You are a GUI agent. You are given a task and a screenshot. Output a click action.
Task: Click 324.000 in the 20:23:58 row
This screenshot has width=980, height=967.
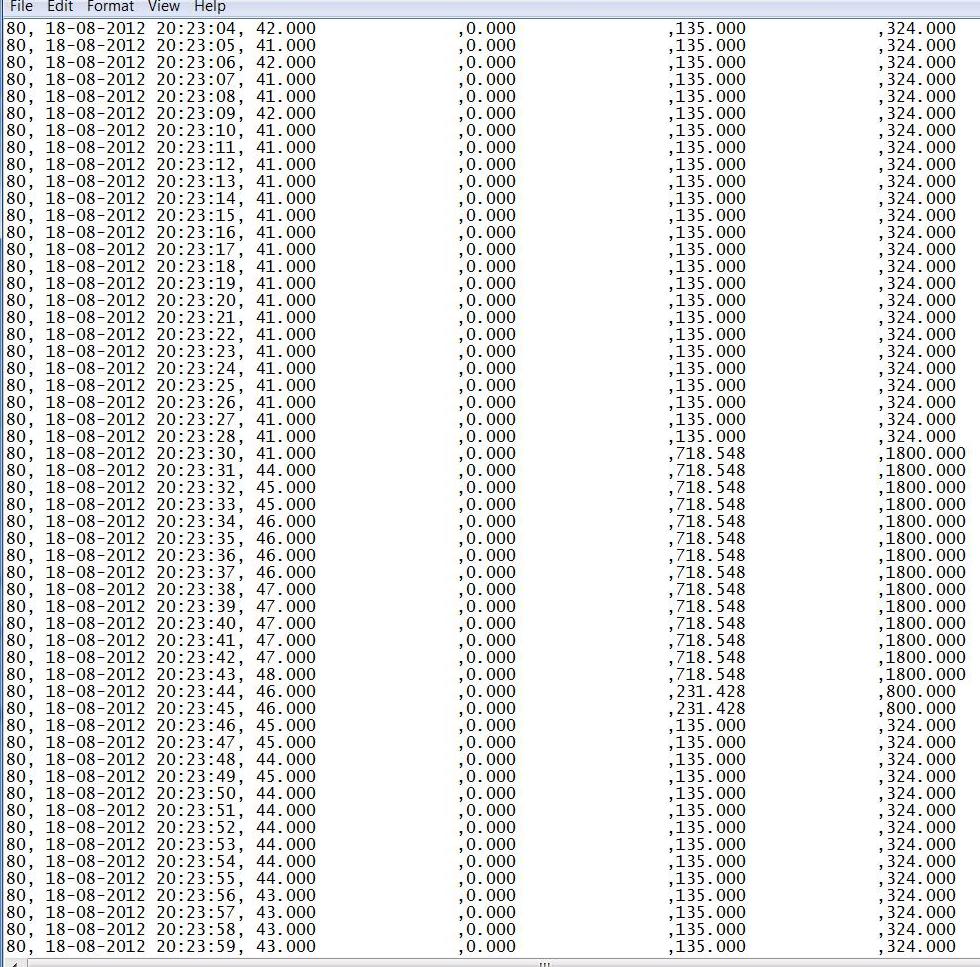(921, 929)
